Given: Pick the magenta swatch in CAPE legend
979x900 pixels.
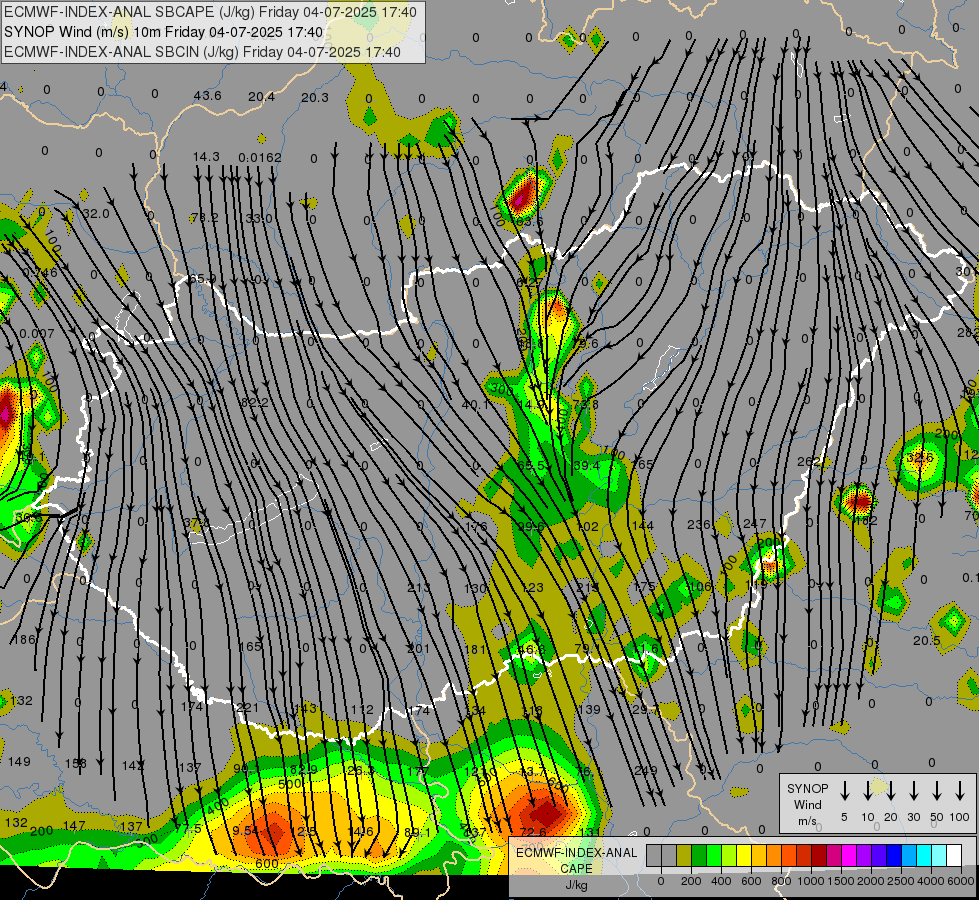Looking at the screenshot, I should tap(849, 855).
